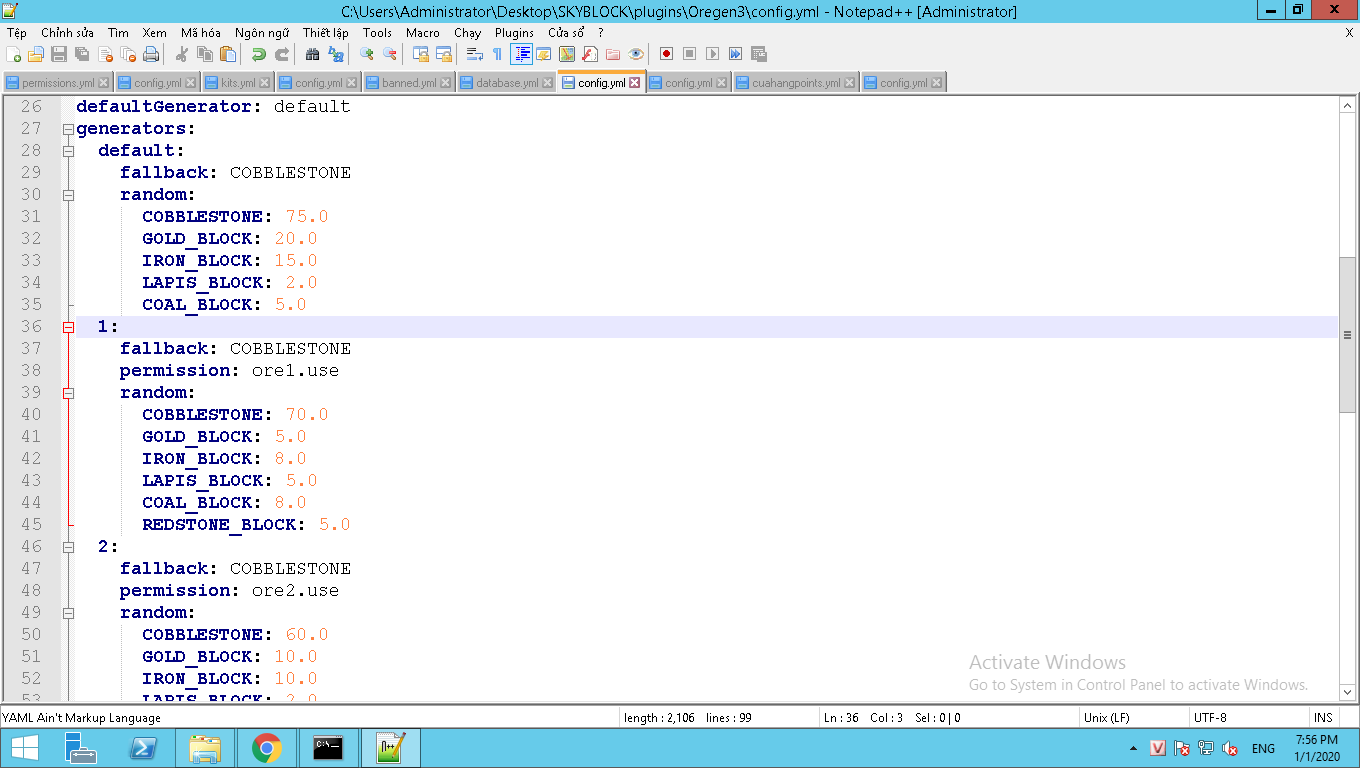Collapse the 'generators:' fold marker

click(68, 129)
